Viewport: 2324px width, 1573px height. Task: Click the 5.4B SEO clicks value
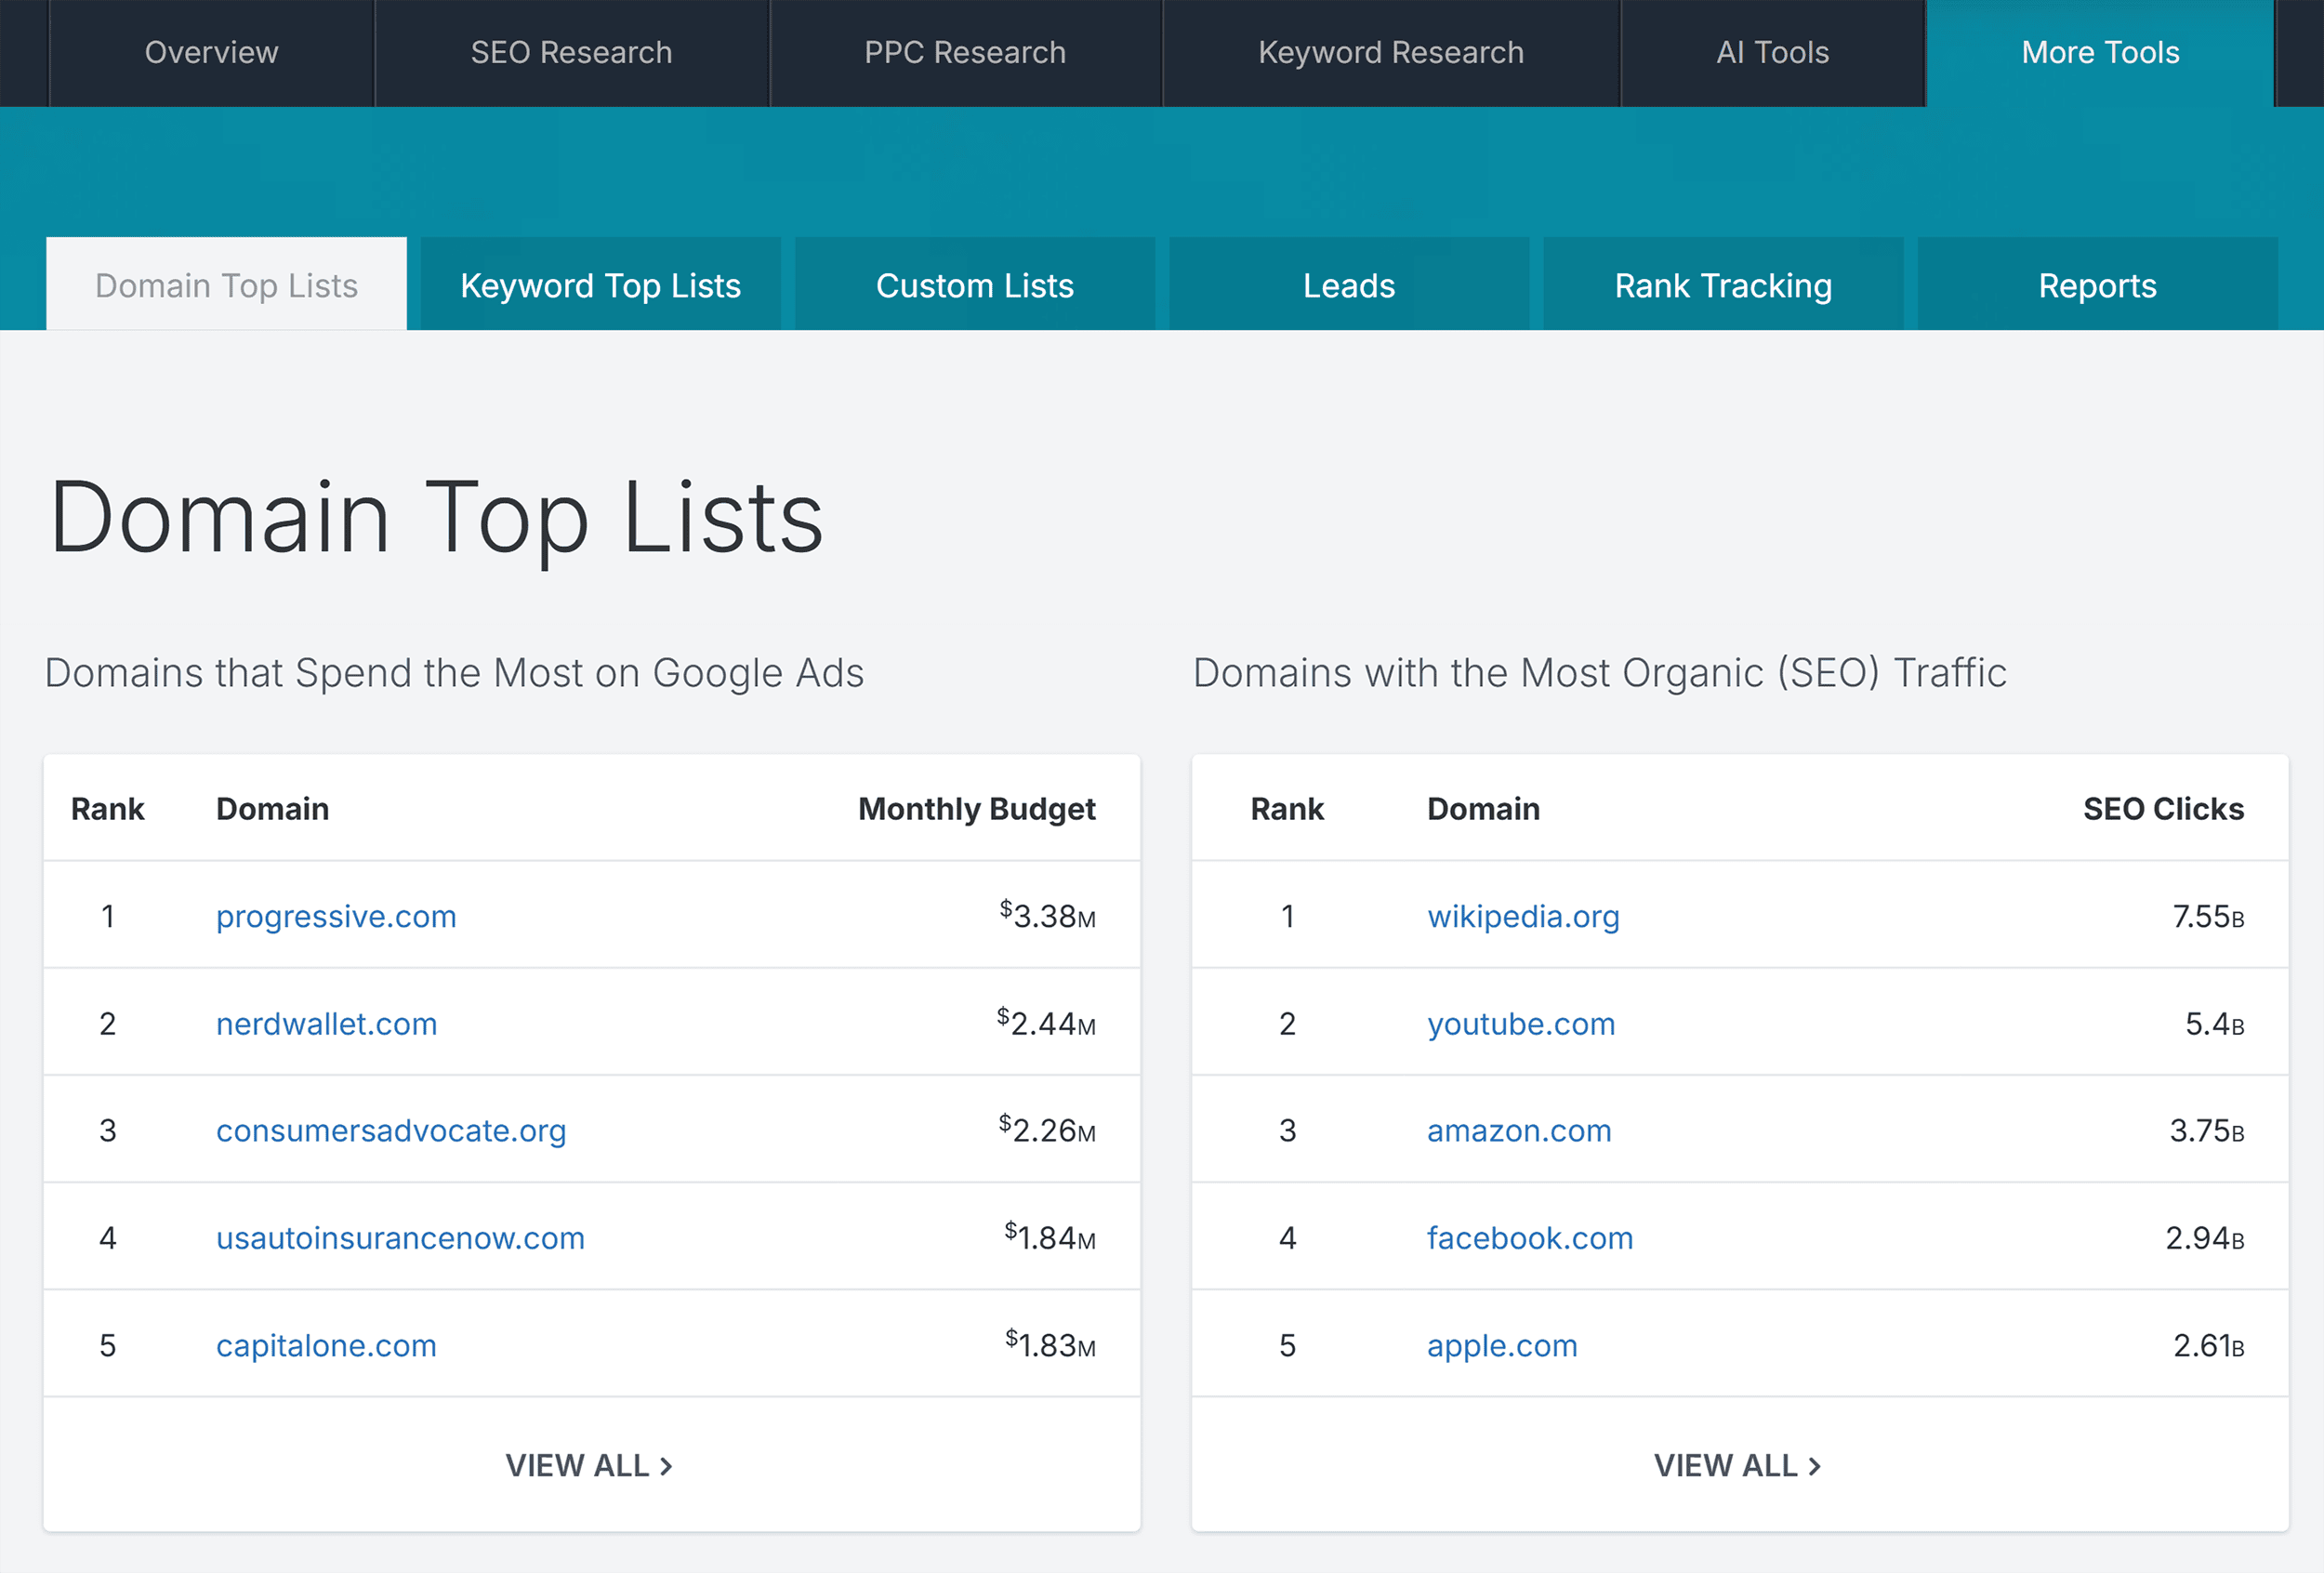click(x=2214, y=1023)
